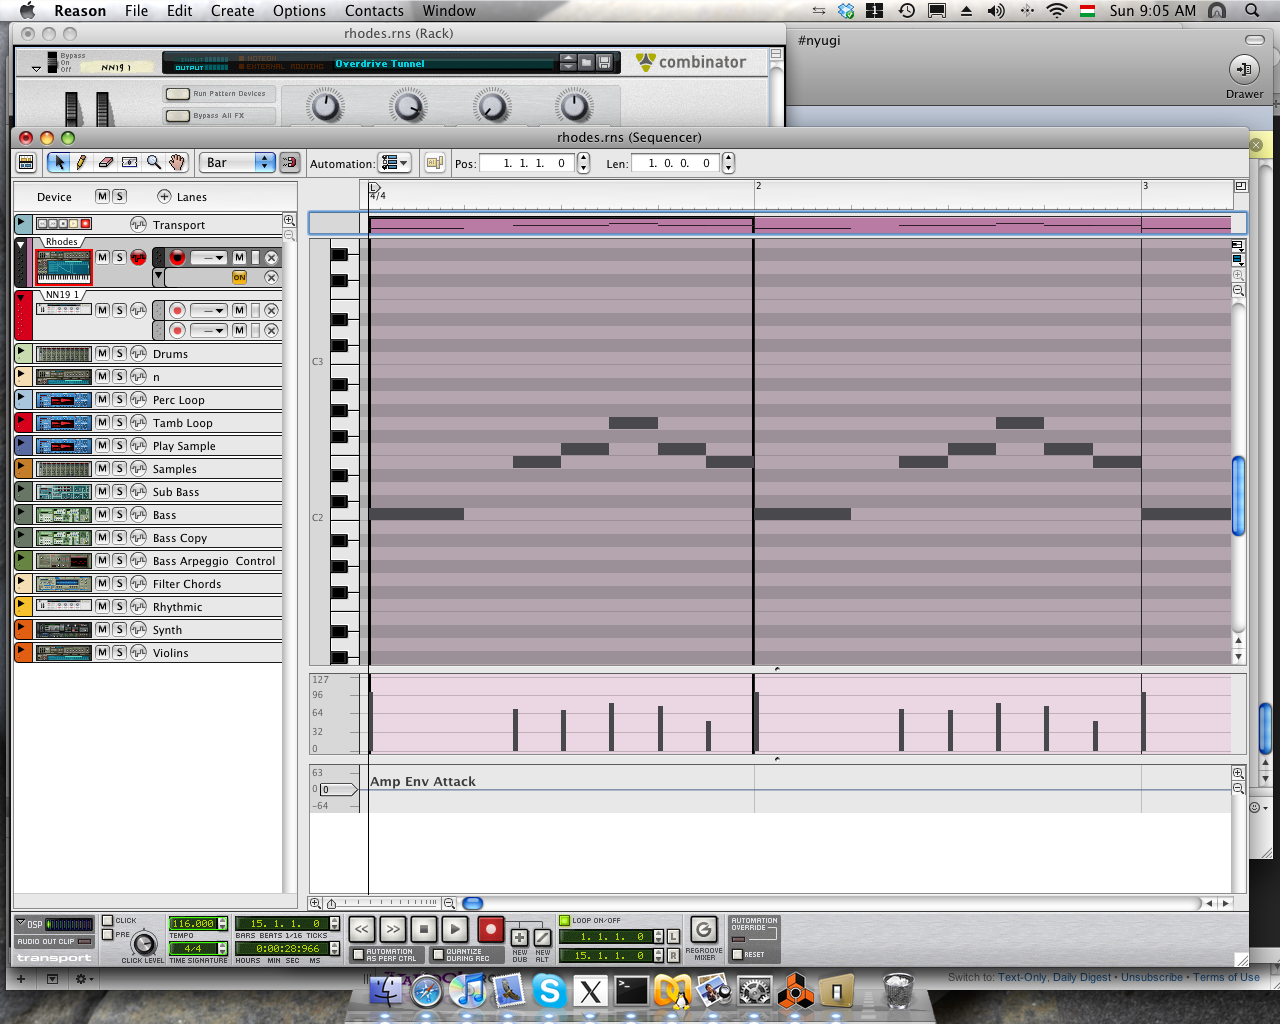Mute the Synth track

coord(102,629)
